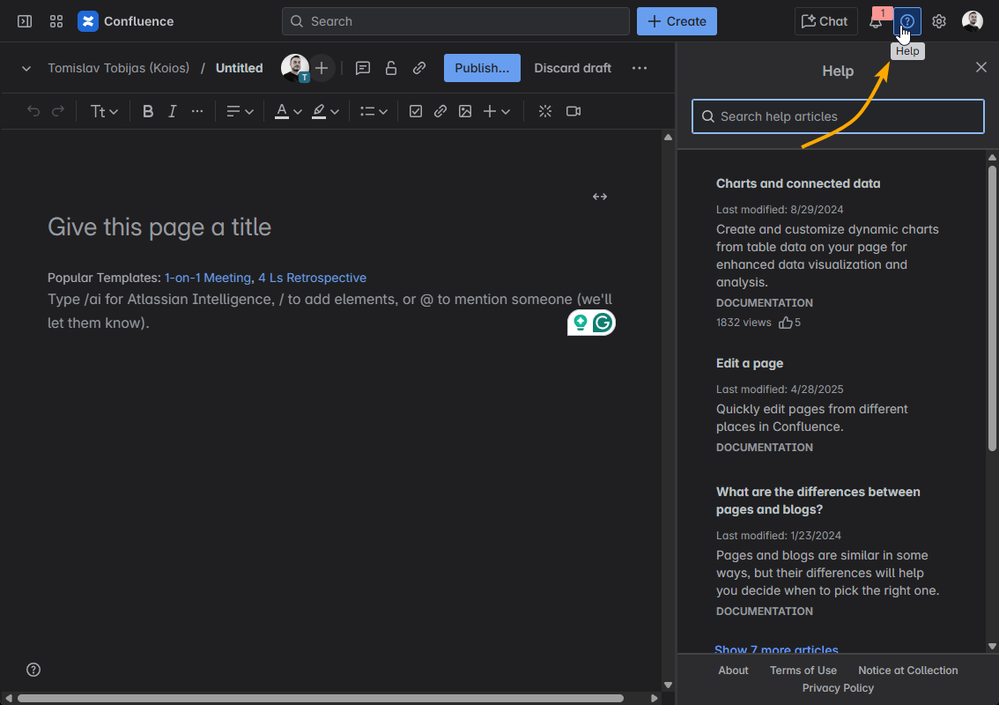Open the app switcher grid menu

click(56, 21)
